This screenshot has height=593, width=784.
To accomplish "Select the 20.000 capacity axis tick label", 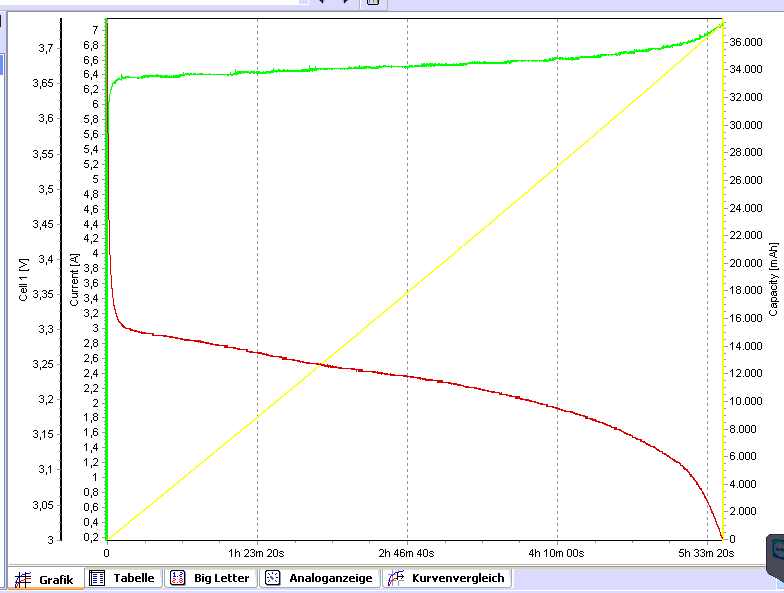I will point(747,263).
